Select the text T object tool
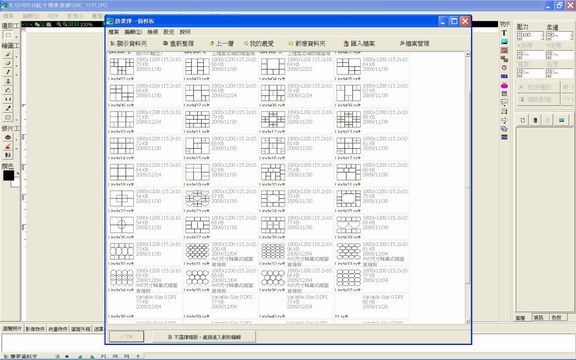The image size is (576, 360). (504, 33)
